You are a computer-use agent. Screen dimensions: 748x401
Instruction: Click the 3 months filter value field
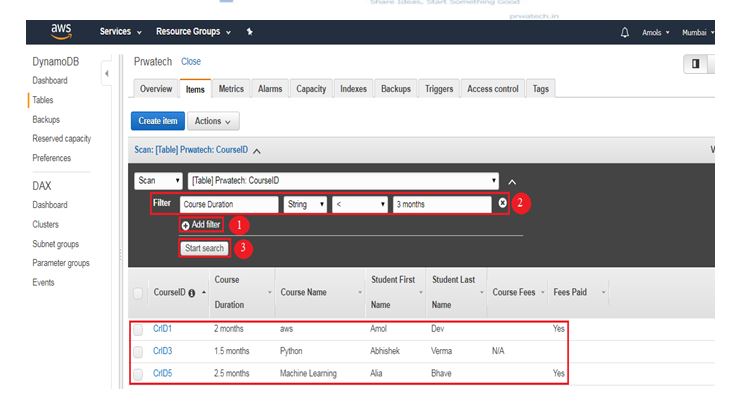pyautogui.click(x=442, y=204)
